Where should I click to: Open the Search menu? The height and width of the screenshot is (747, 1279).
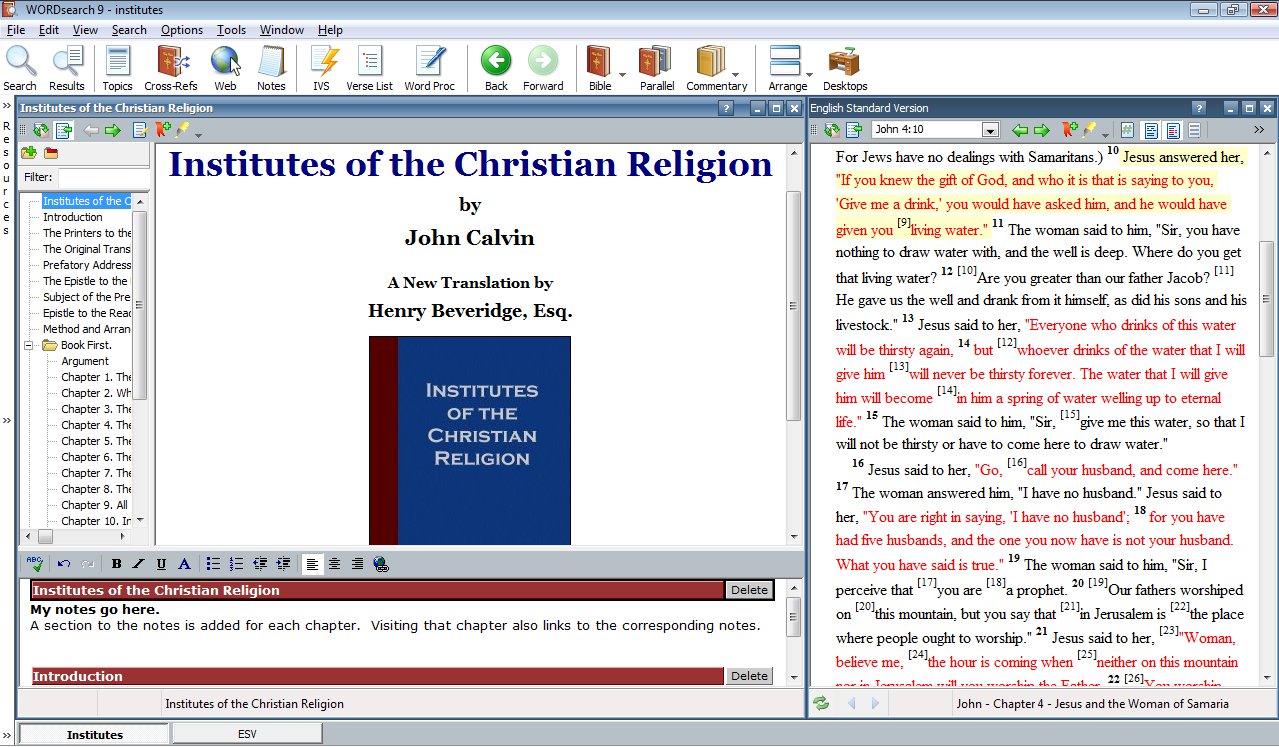tap(129, 30)
